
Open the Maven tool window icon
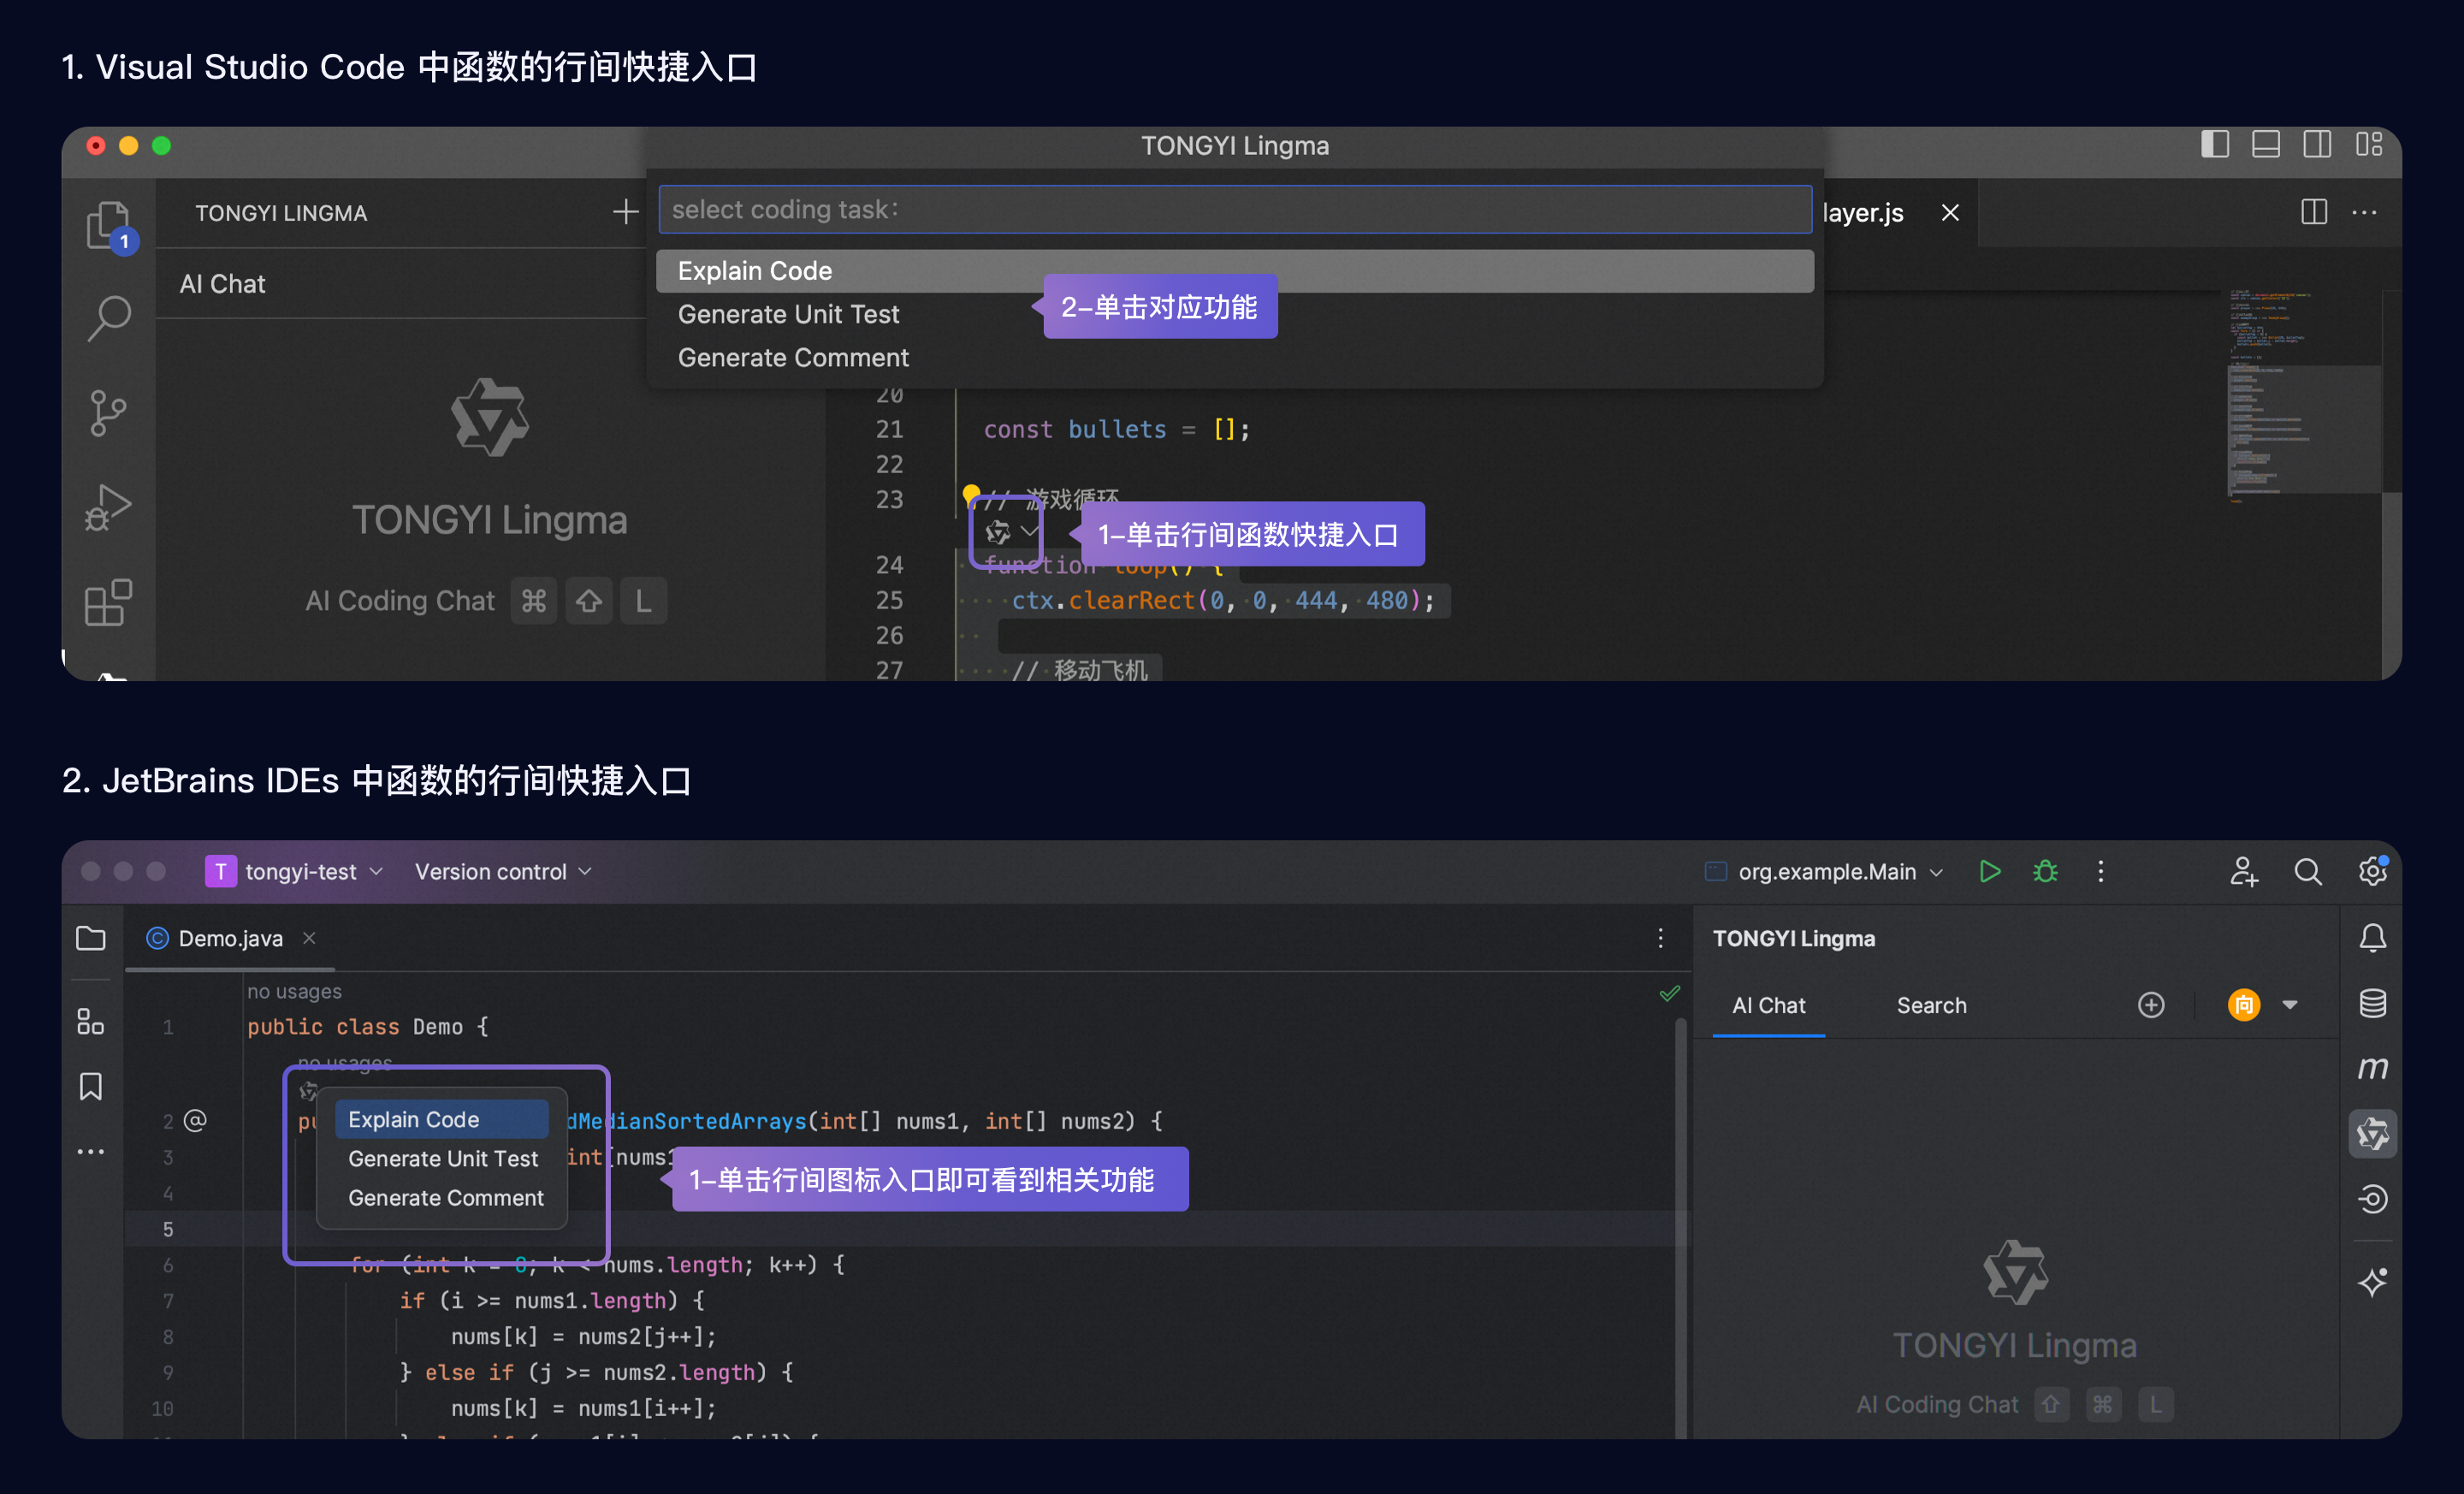pyautogui.click(x=2372, y=1068)
